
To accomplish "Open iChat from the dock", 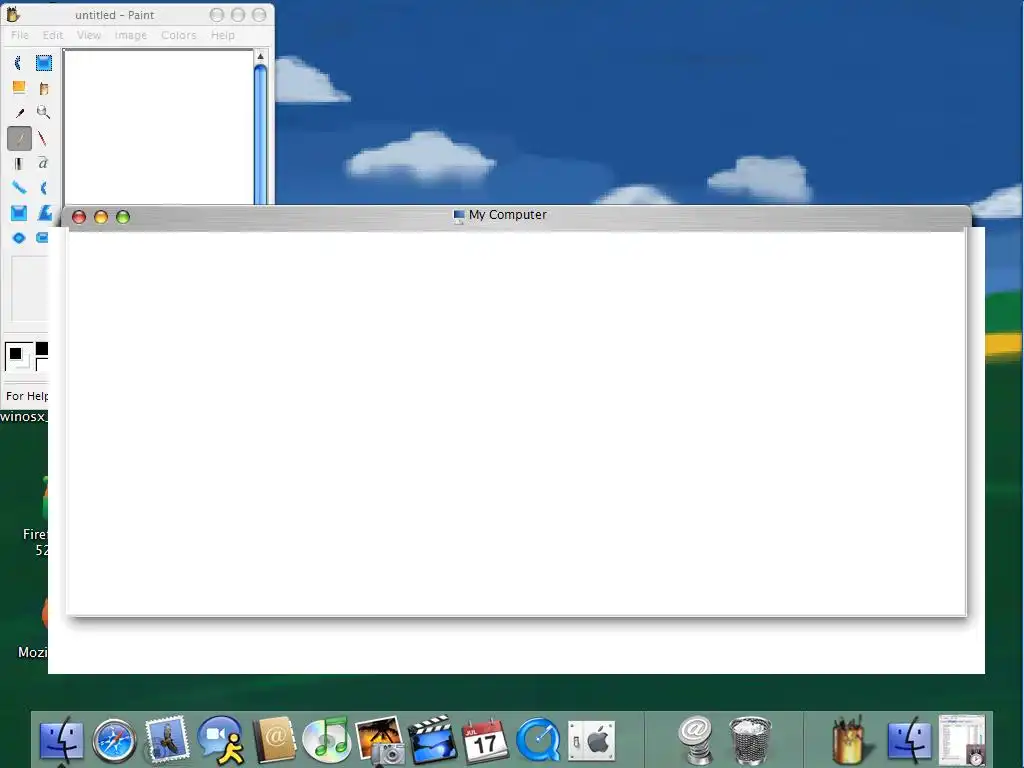I will 221,741.
